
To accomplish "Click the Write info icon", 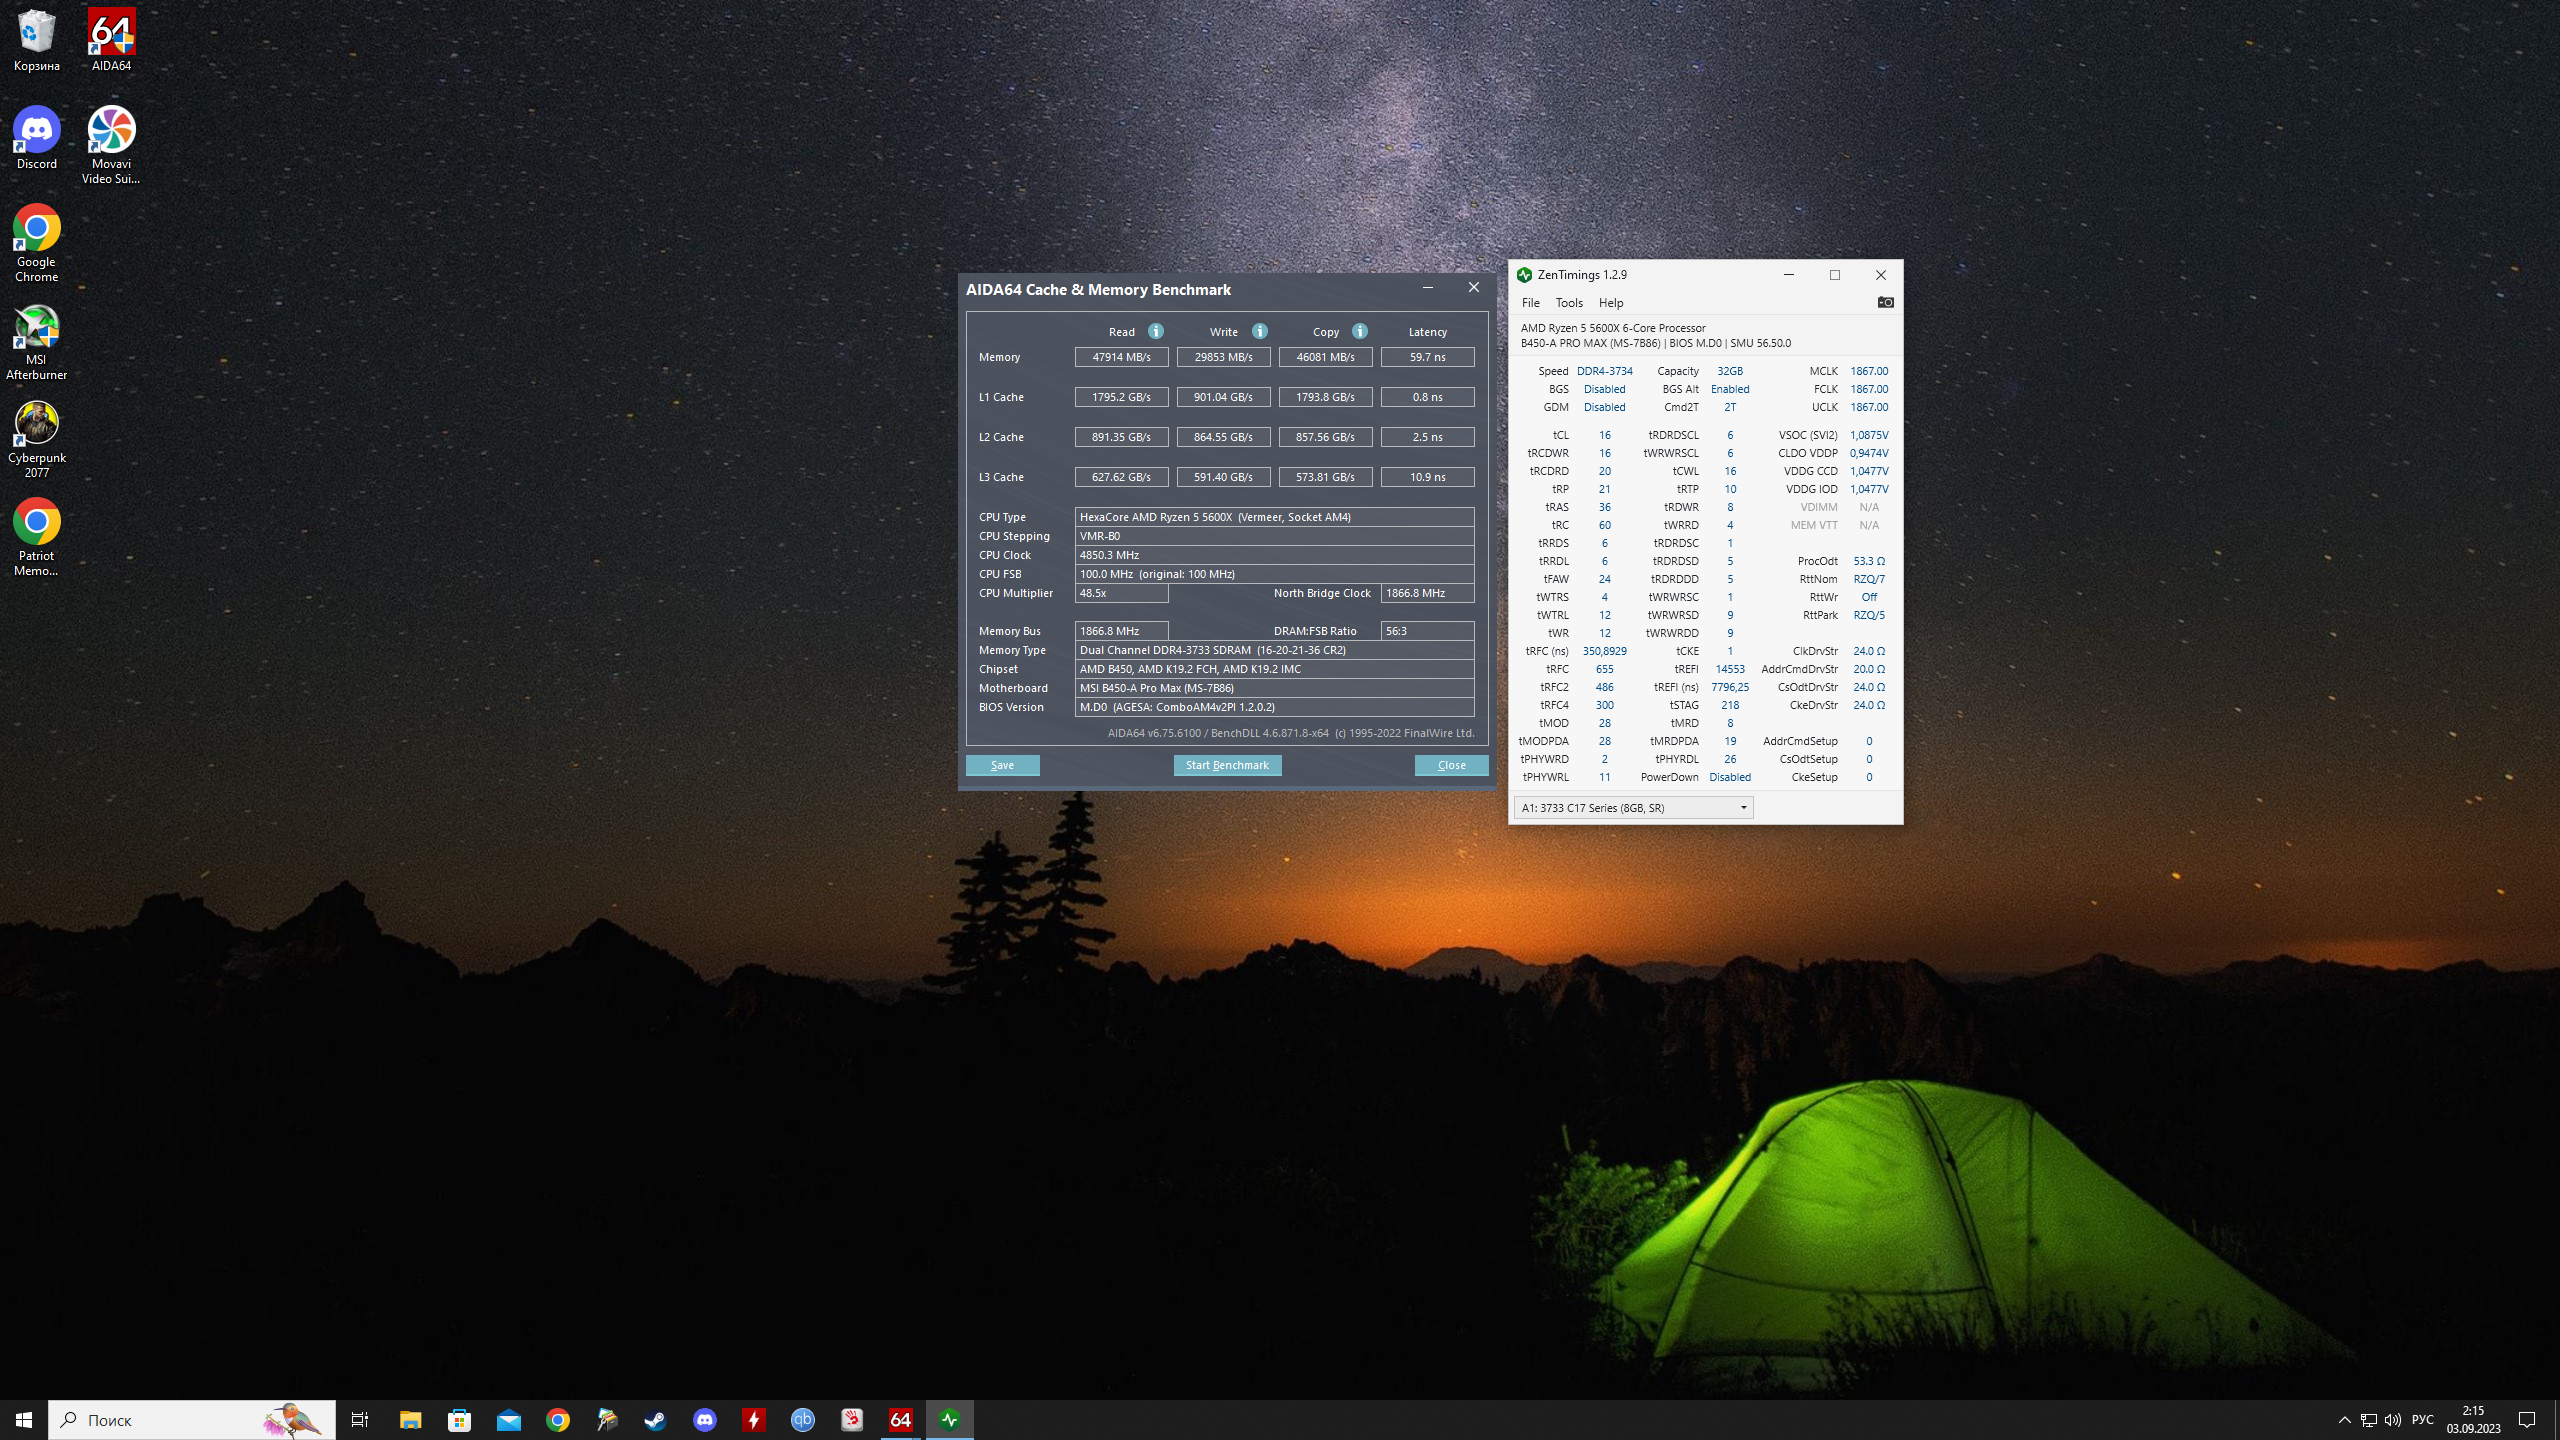I will click(1260, 331).
